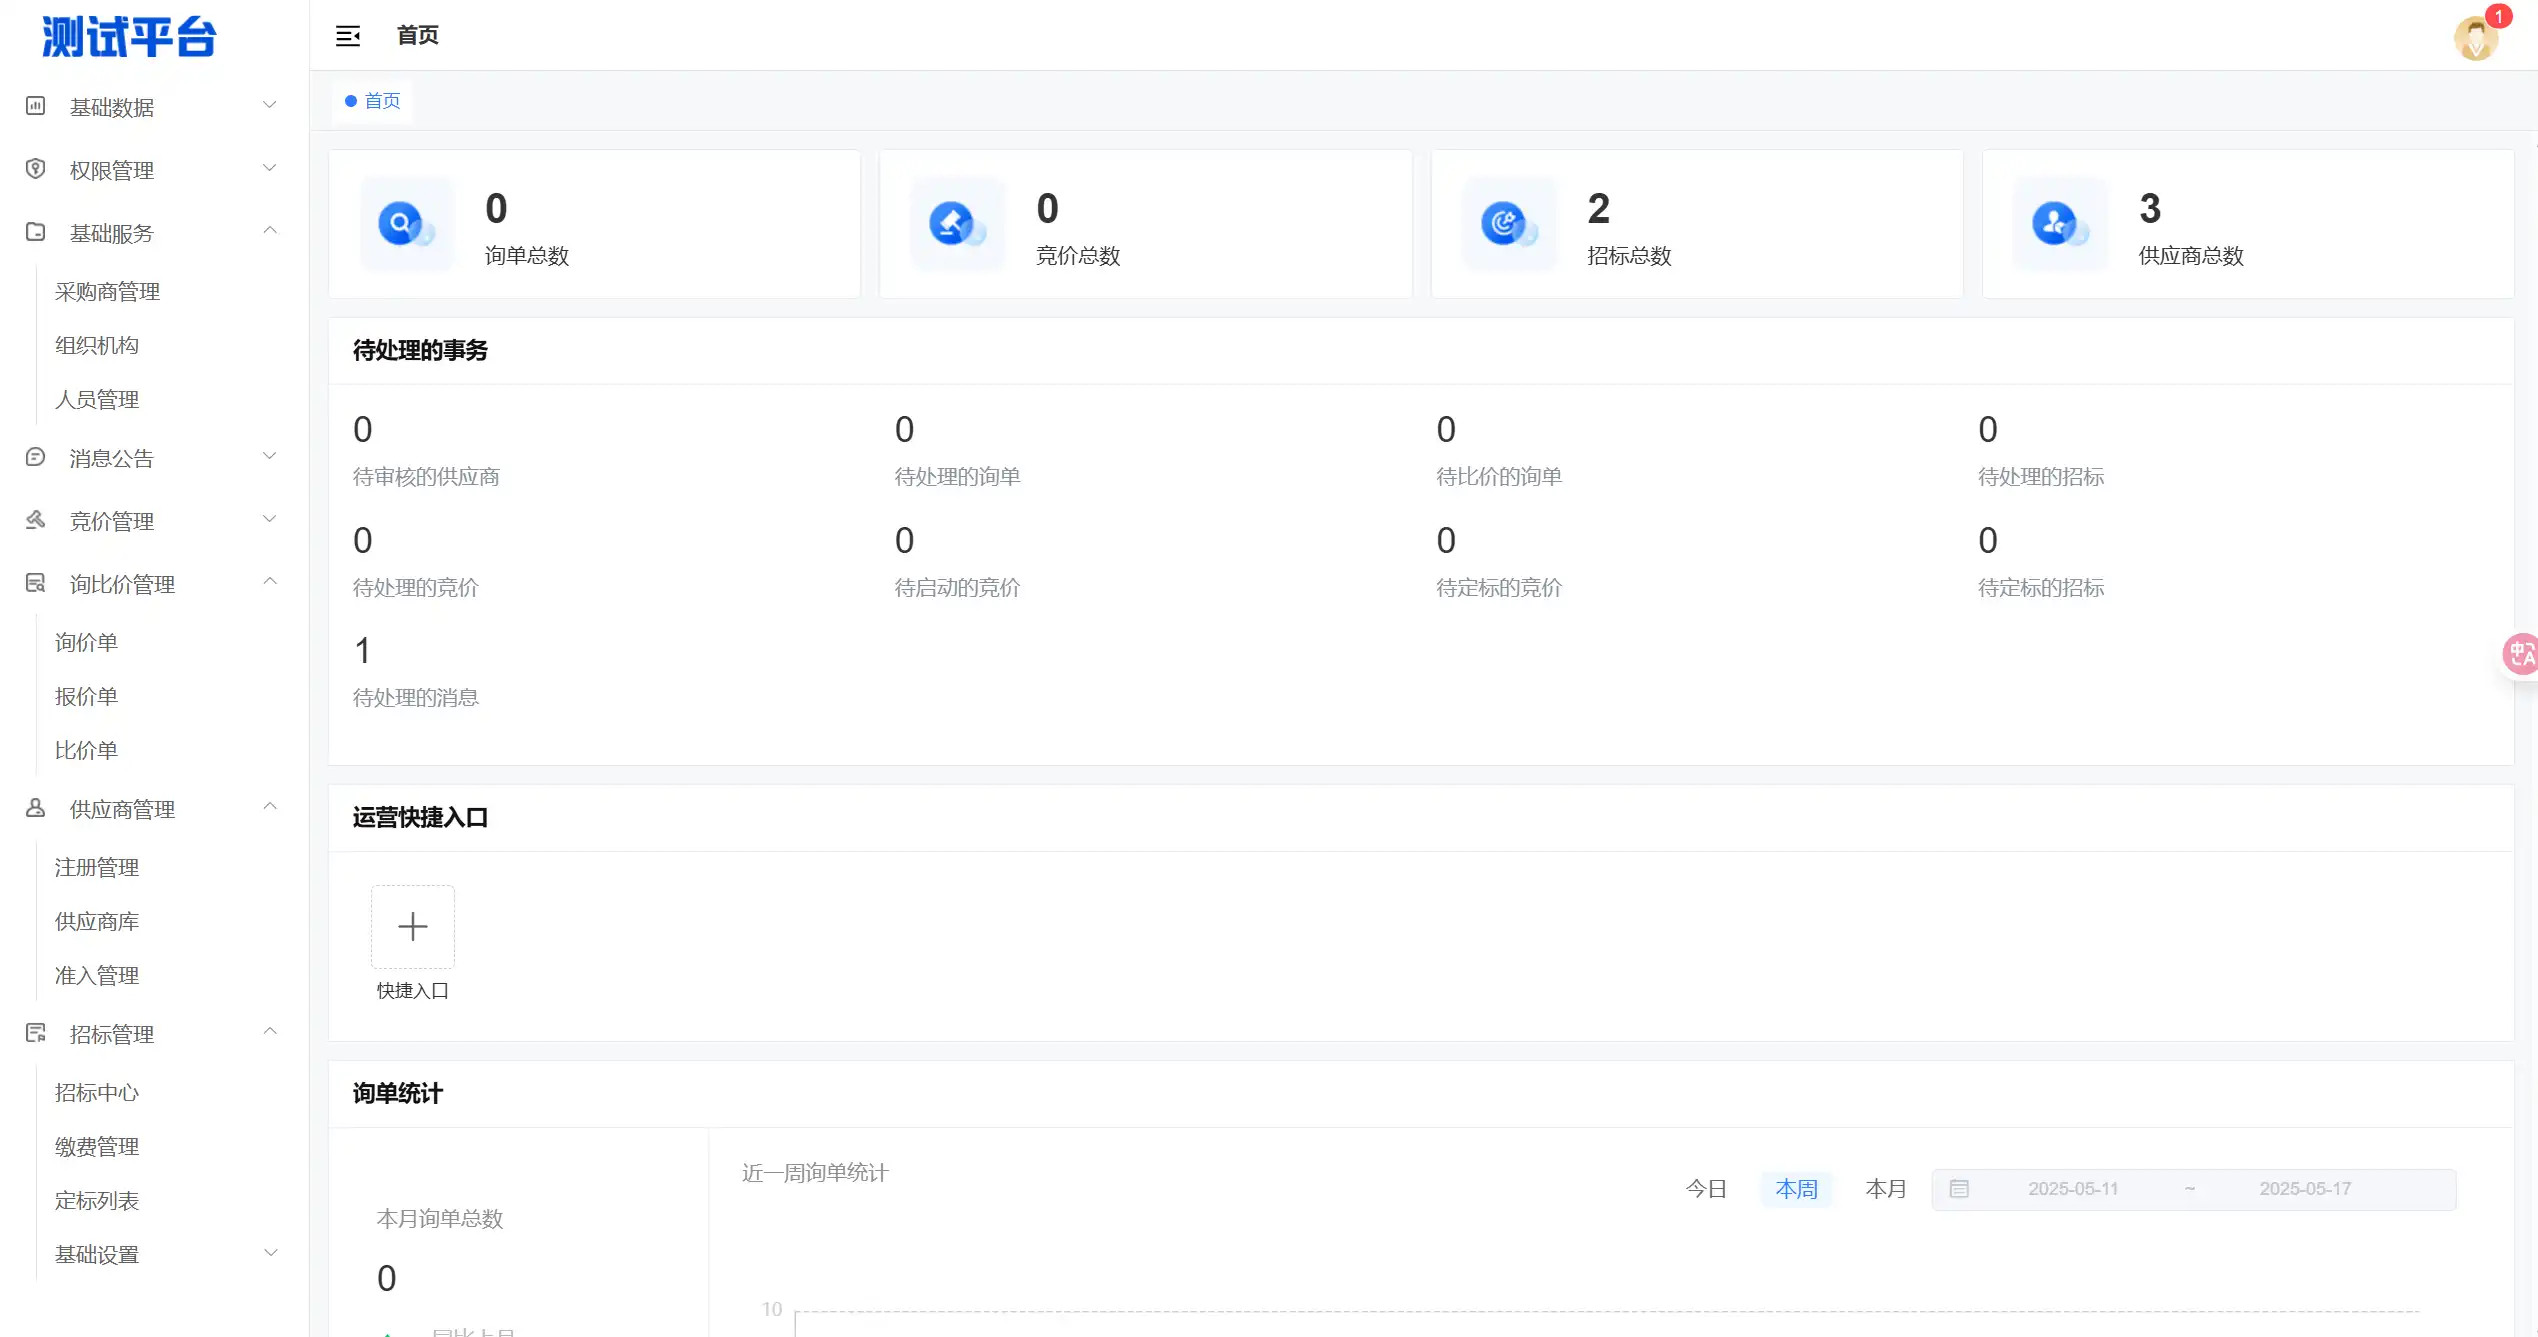2538x1337 pixels.
Task: Open 组织机构 in the sidebar
Action: pyautogui.click(x=97, y=346)
